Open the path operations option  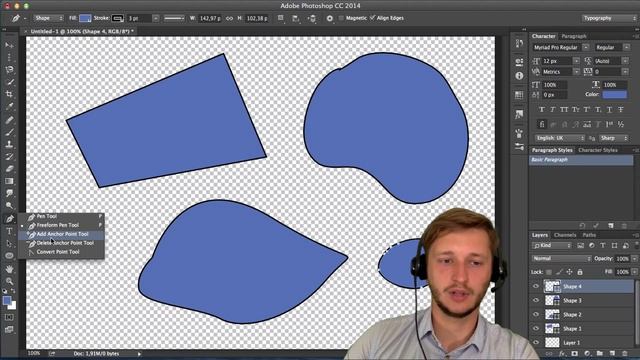[280, 18]
